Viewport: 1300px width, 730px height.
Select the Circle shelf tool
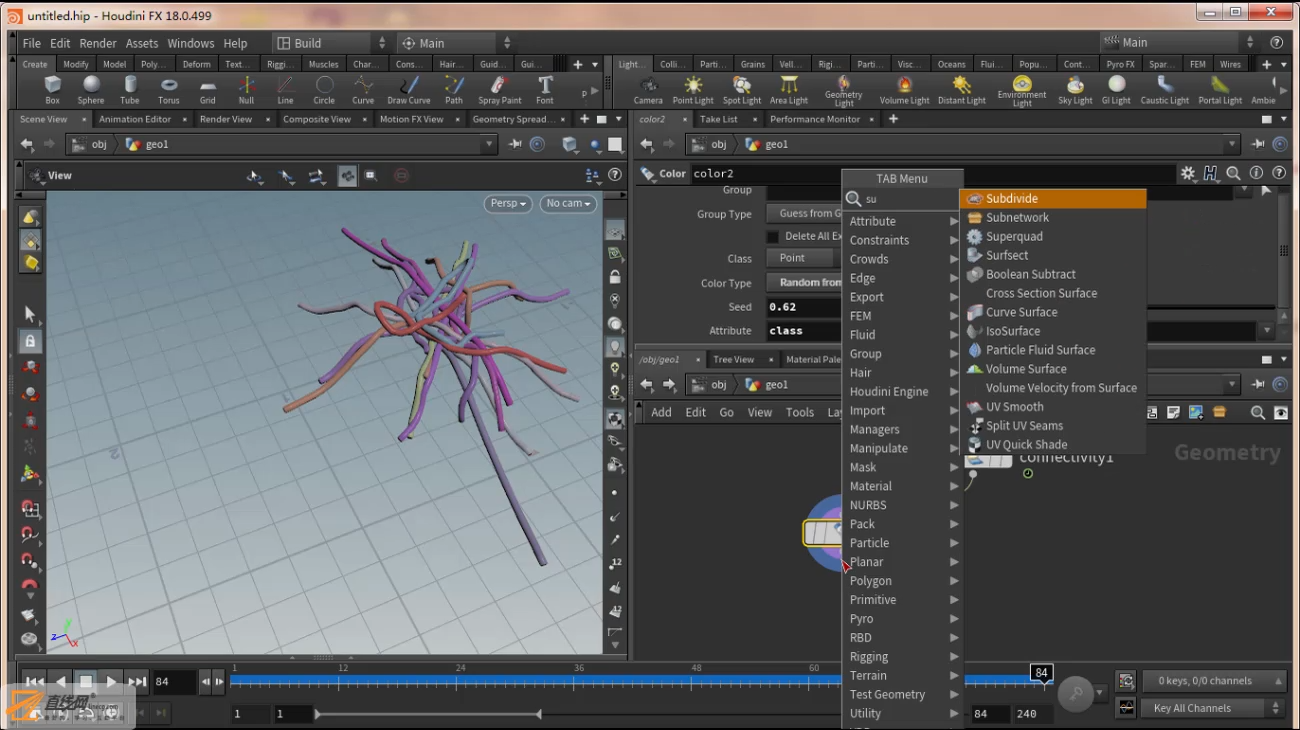point(324,90)
